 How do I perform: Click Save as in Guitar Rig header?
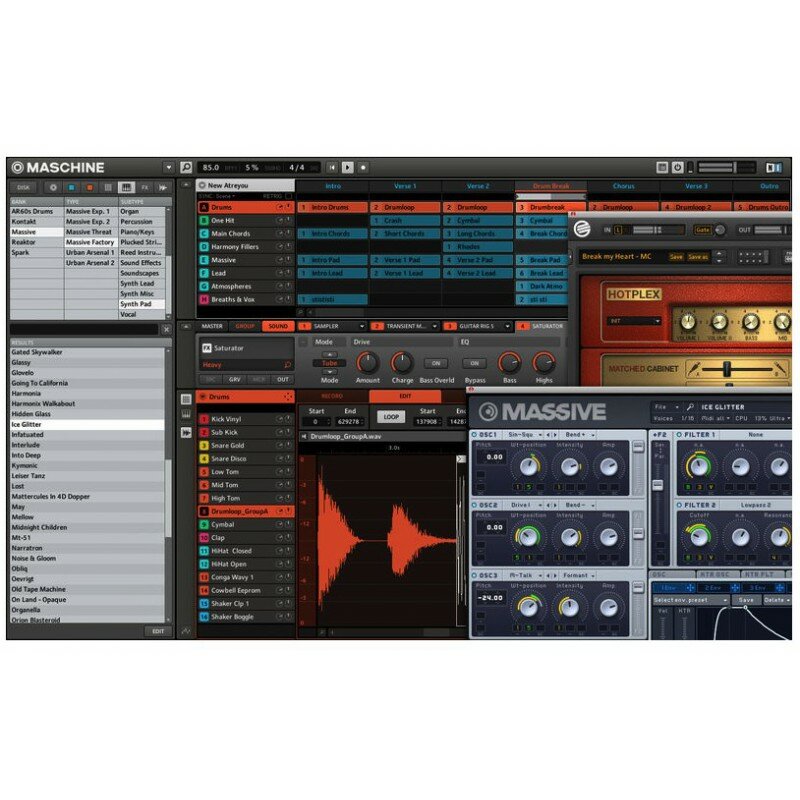coord(698,257)
